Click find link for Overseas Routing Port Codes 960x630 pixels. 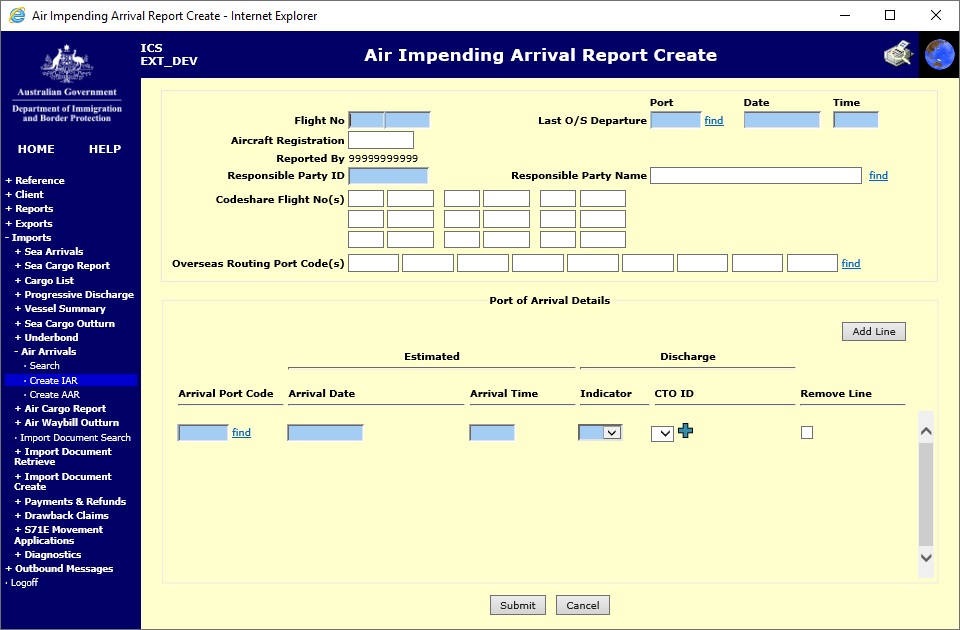[850, 264]
